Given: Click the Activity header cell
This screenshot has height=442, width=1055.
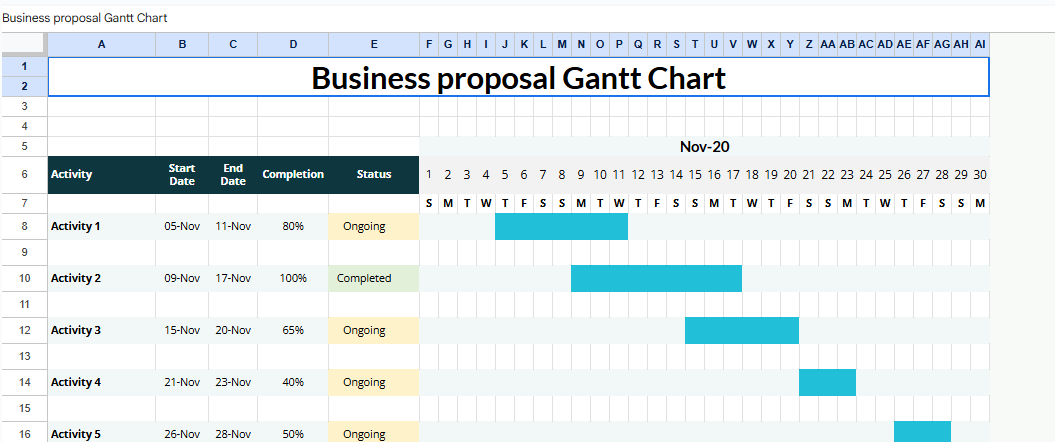Looking at the screenshot, I should tap(101, 174).
